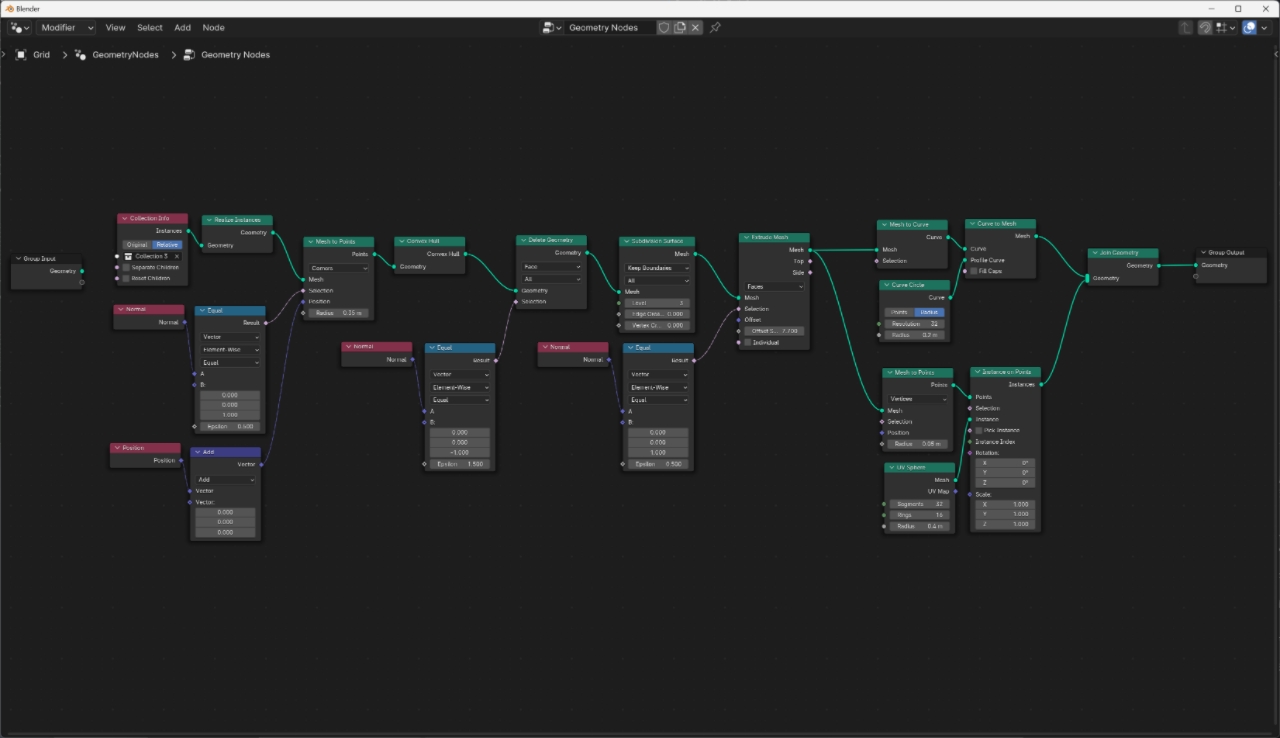Click the Level slider in Subdivision Surface
Screen dimensions: 1280x738
pos(655,302)
